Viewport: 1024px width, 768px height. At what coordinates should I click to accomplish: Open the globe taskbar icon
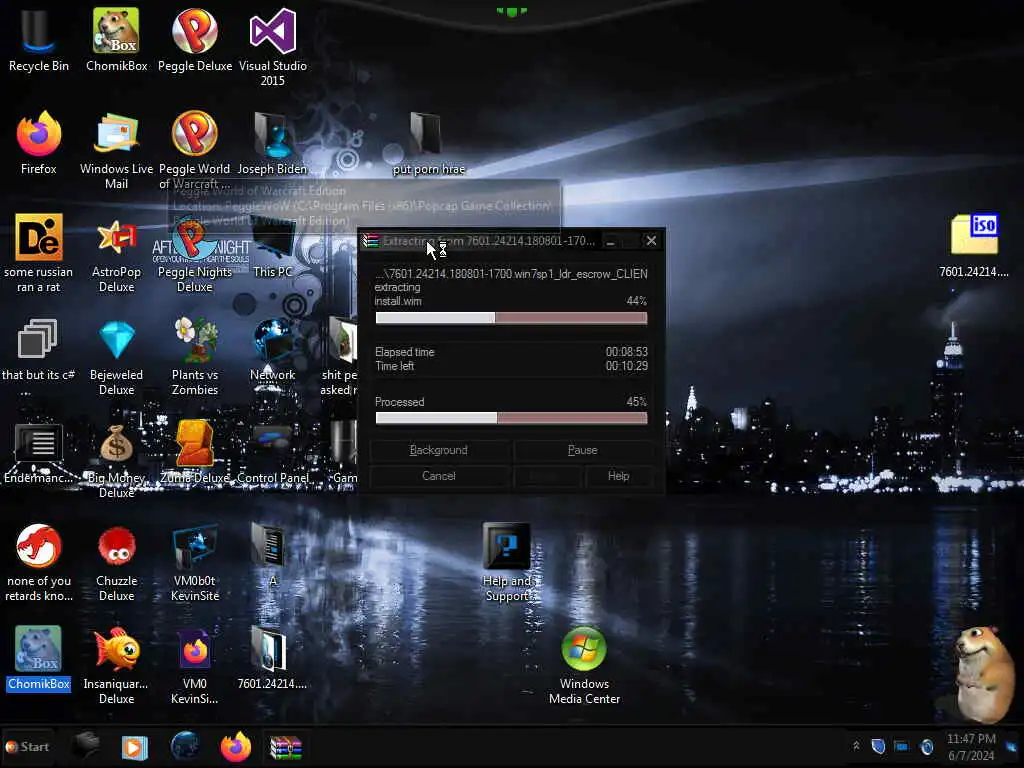coord(185,746)
